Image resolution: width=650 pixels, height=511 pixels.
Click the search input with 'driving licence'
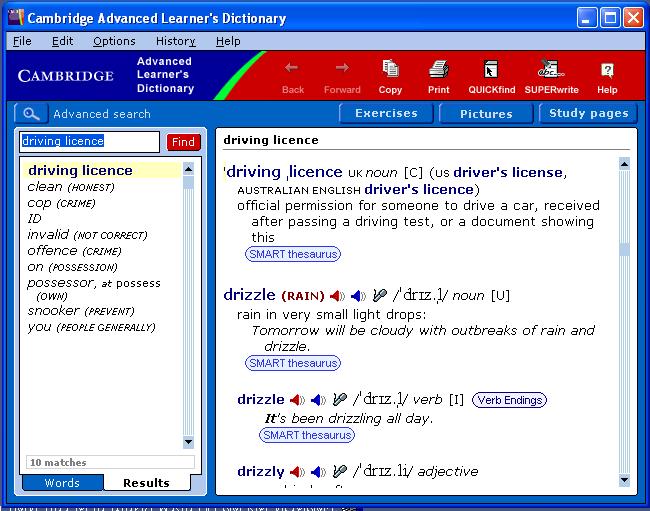(90, 142)
